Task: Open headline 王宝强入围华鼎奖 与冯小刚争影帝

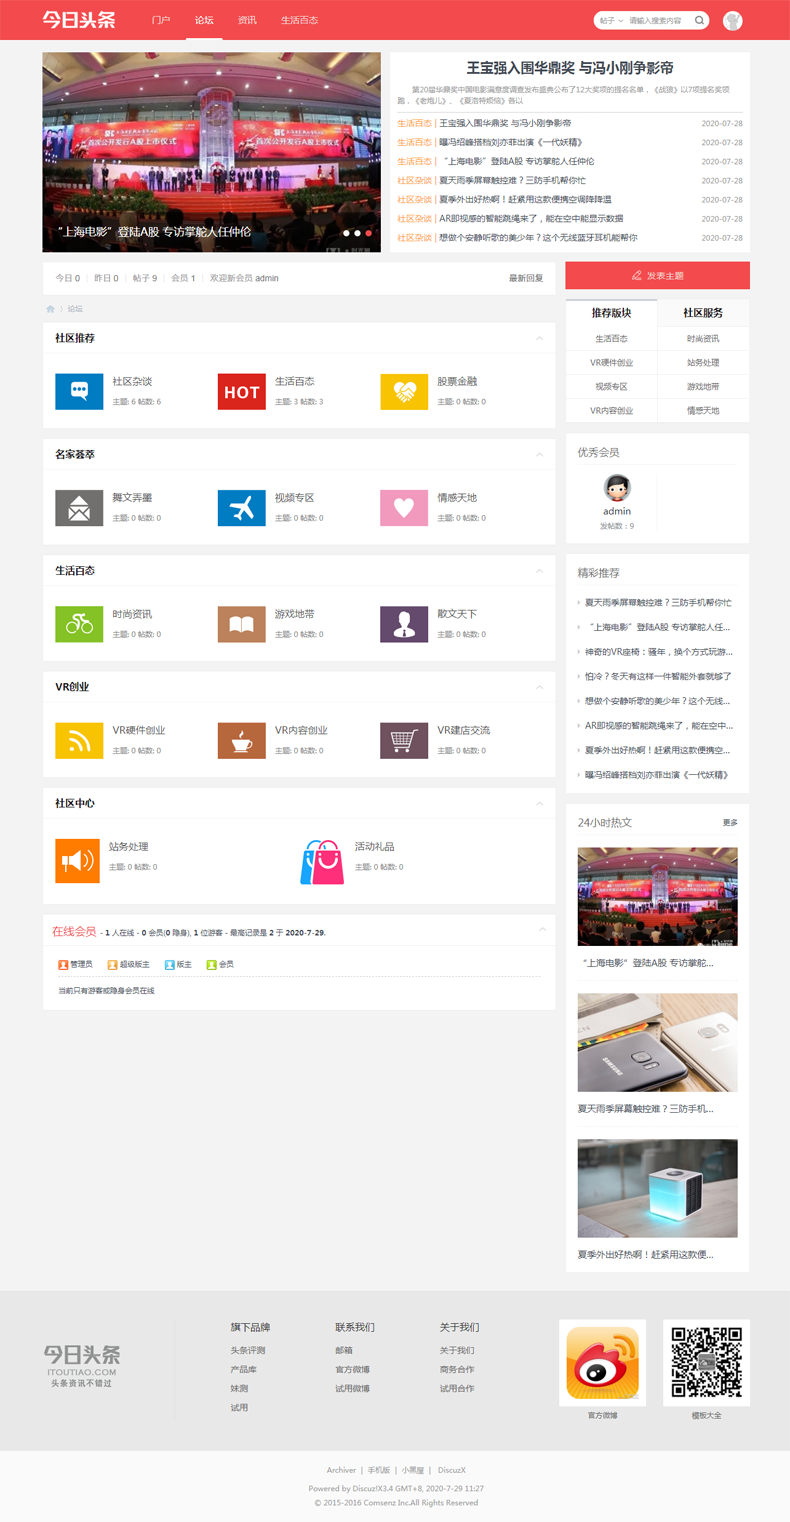Action: click(x=570, y=68)
